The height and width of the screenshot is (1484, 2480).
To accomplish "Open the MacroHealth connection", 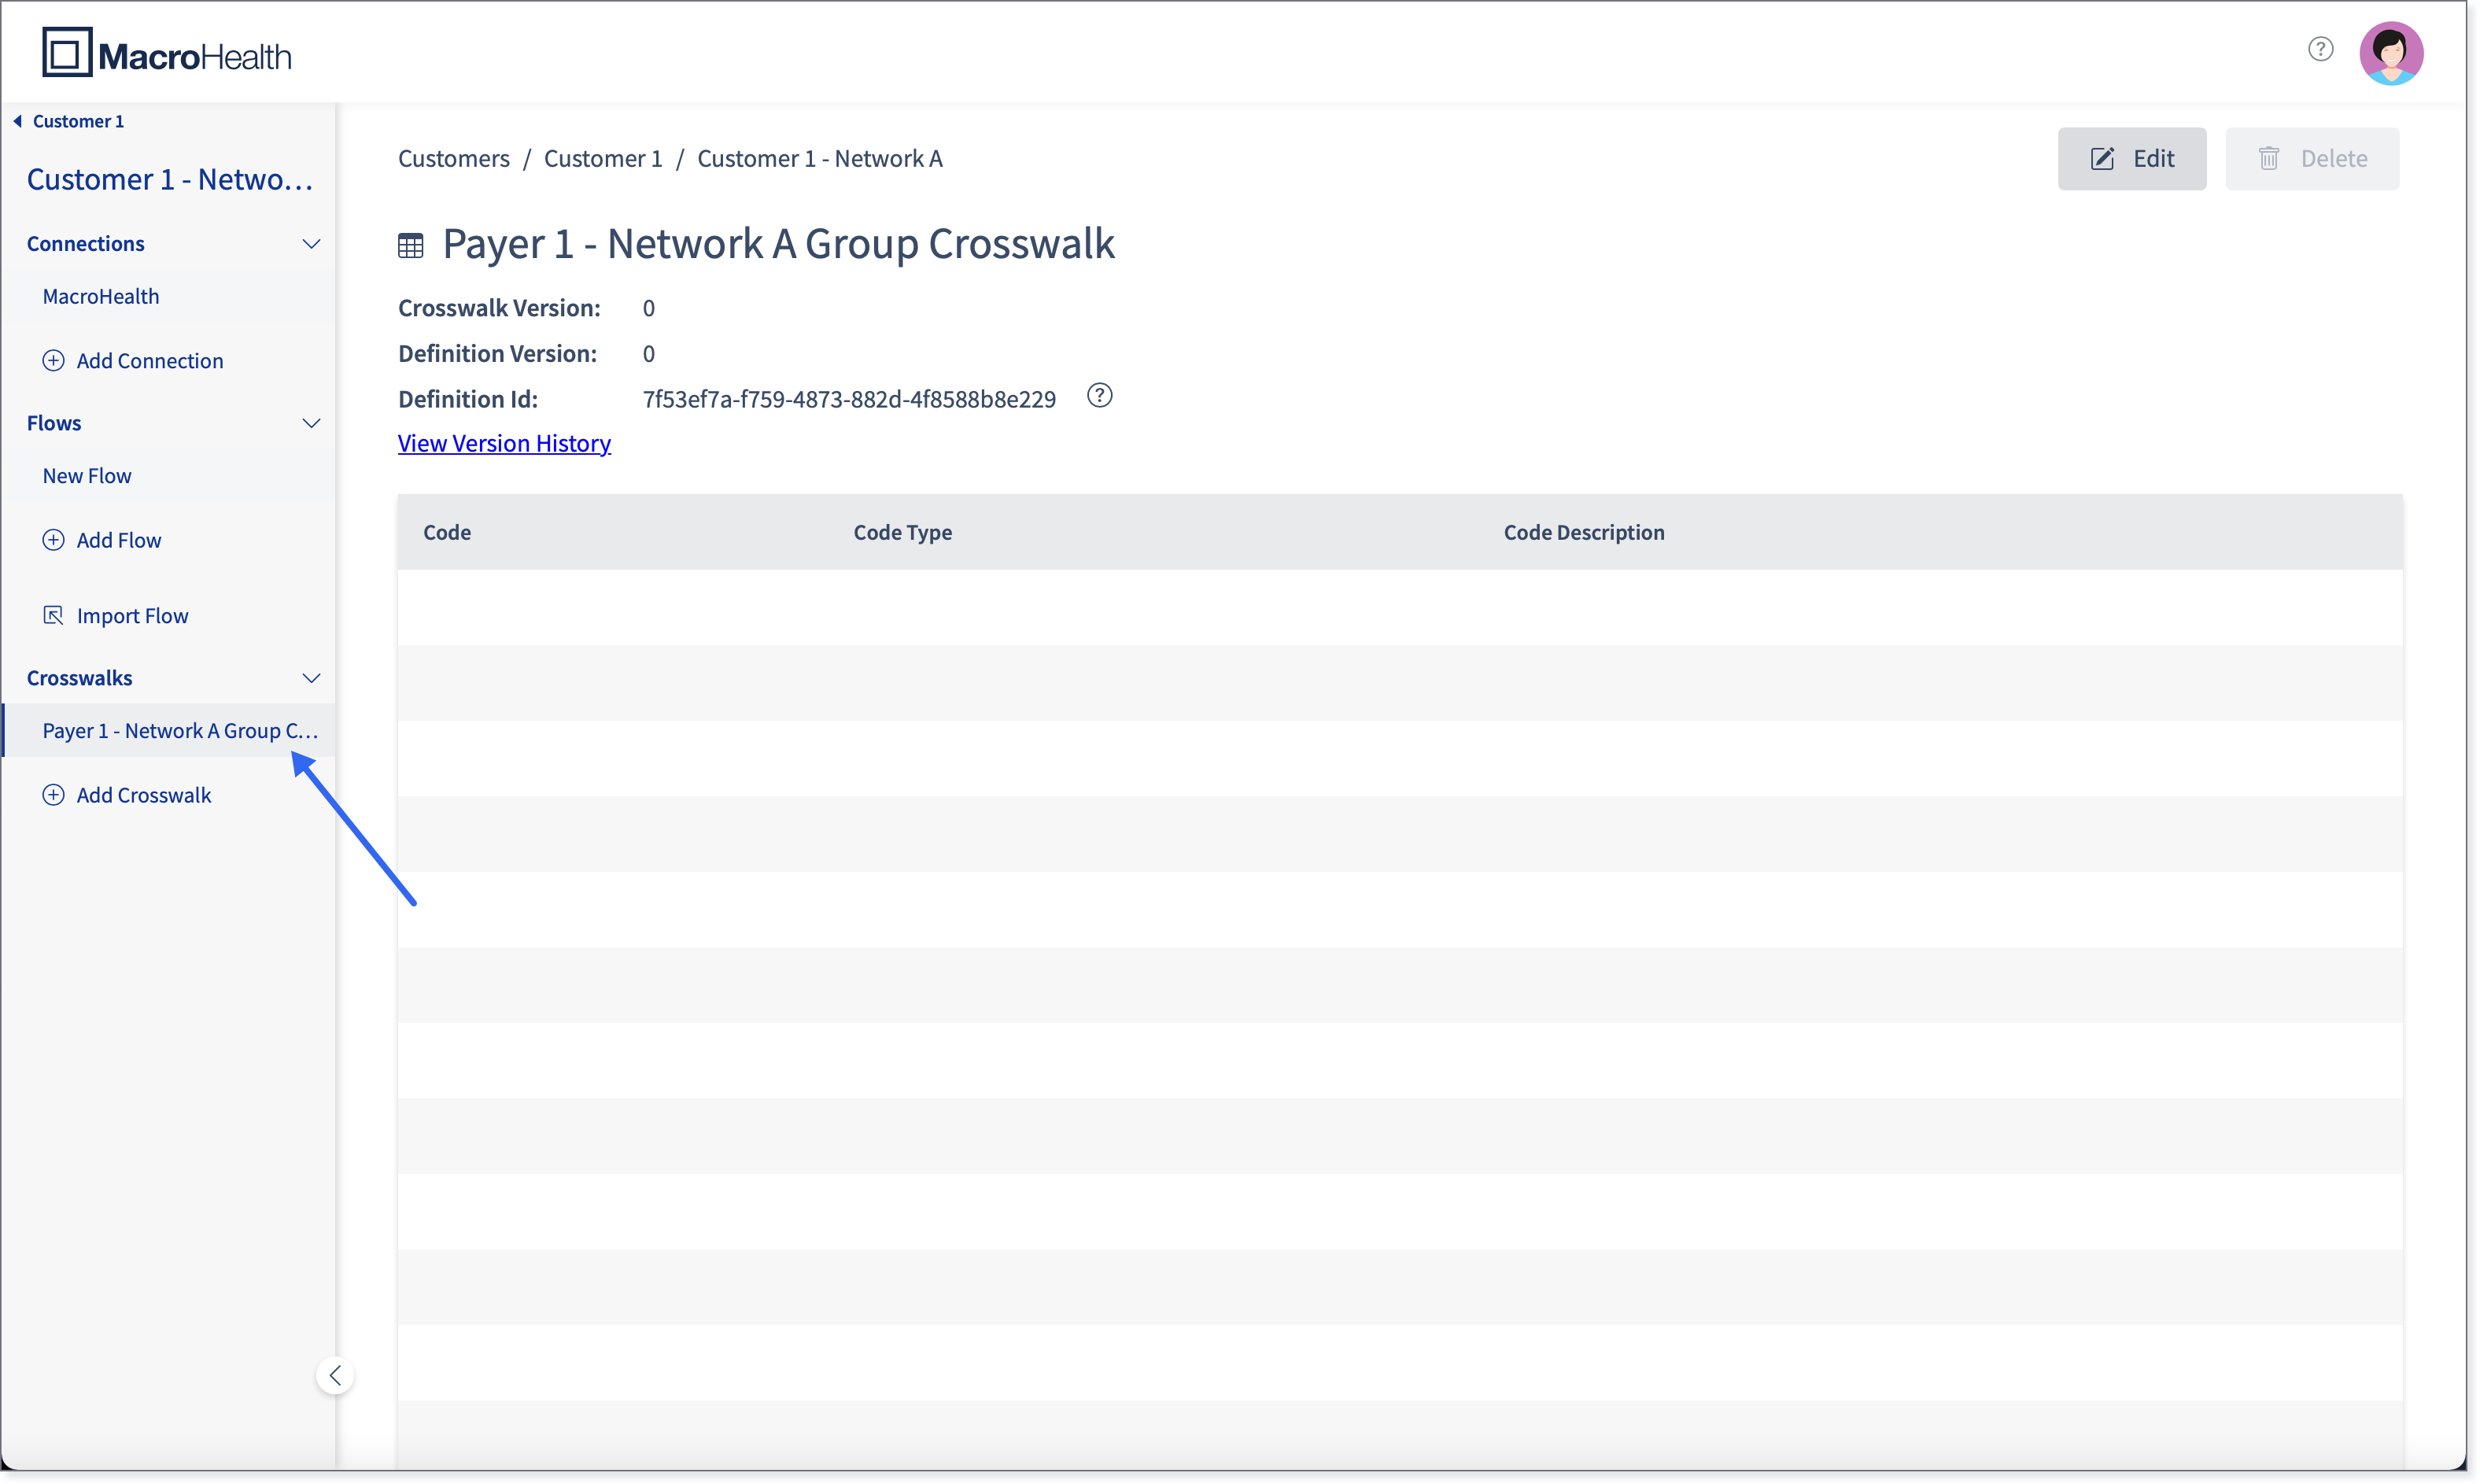I will 168,296.
